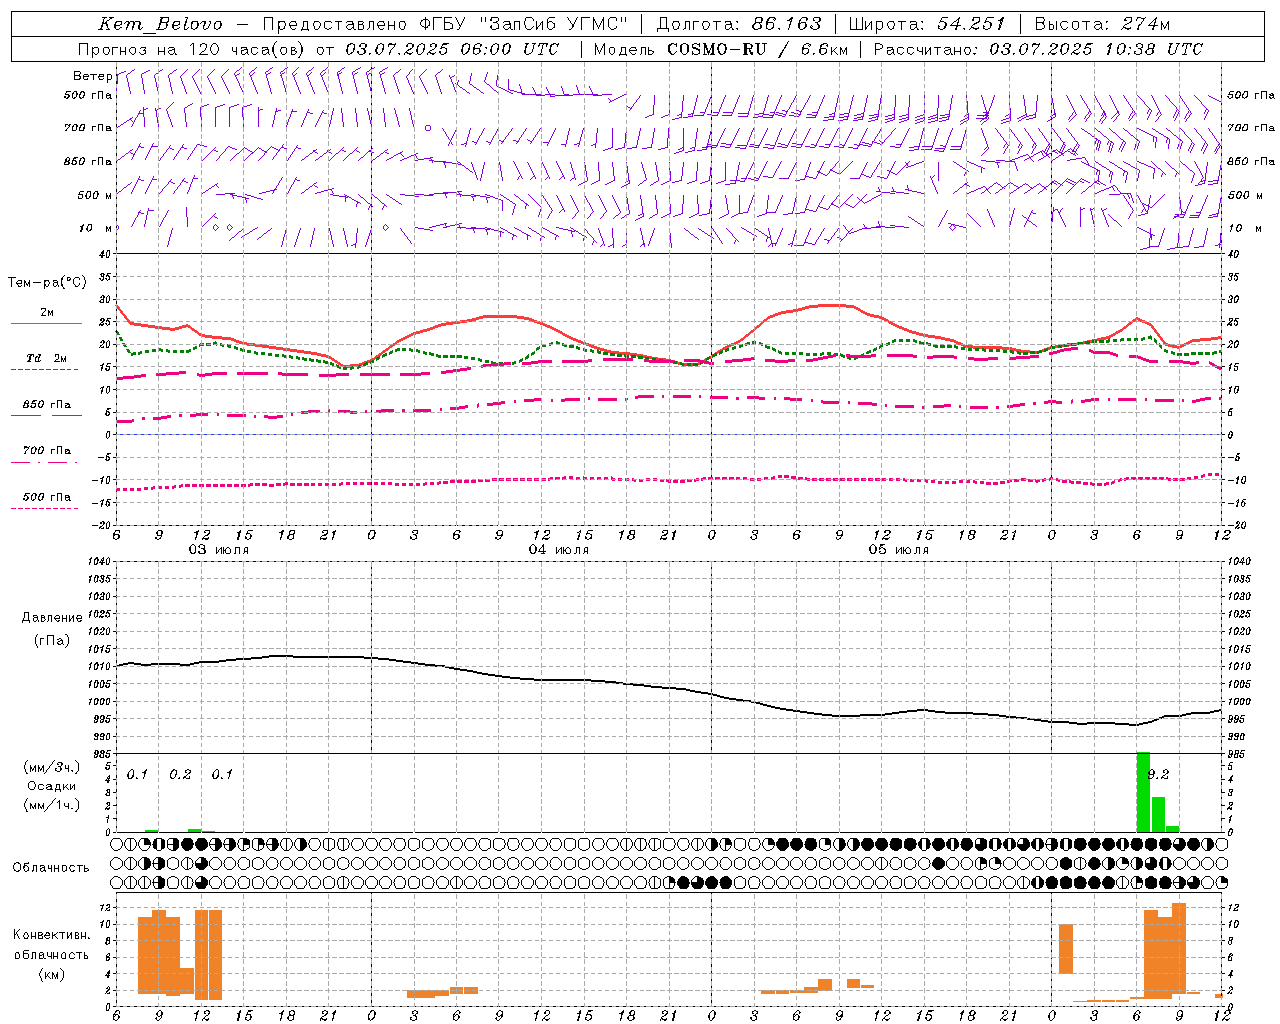The width and height of the screenshot is (1280, 1024).
Task: Select the (км) unit under convective label
Action: [51, 974]
